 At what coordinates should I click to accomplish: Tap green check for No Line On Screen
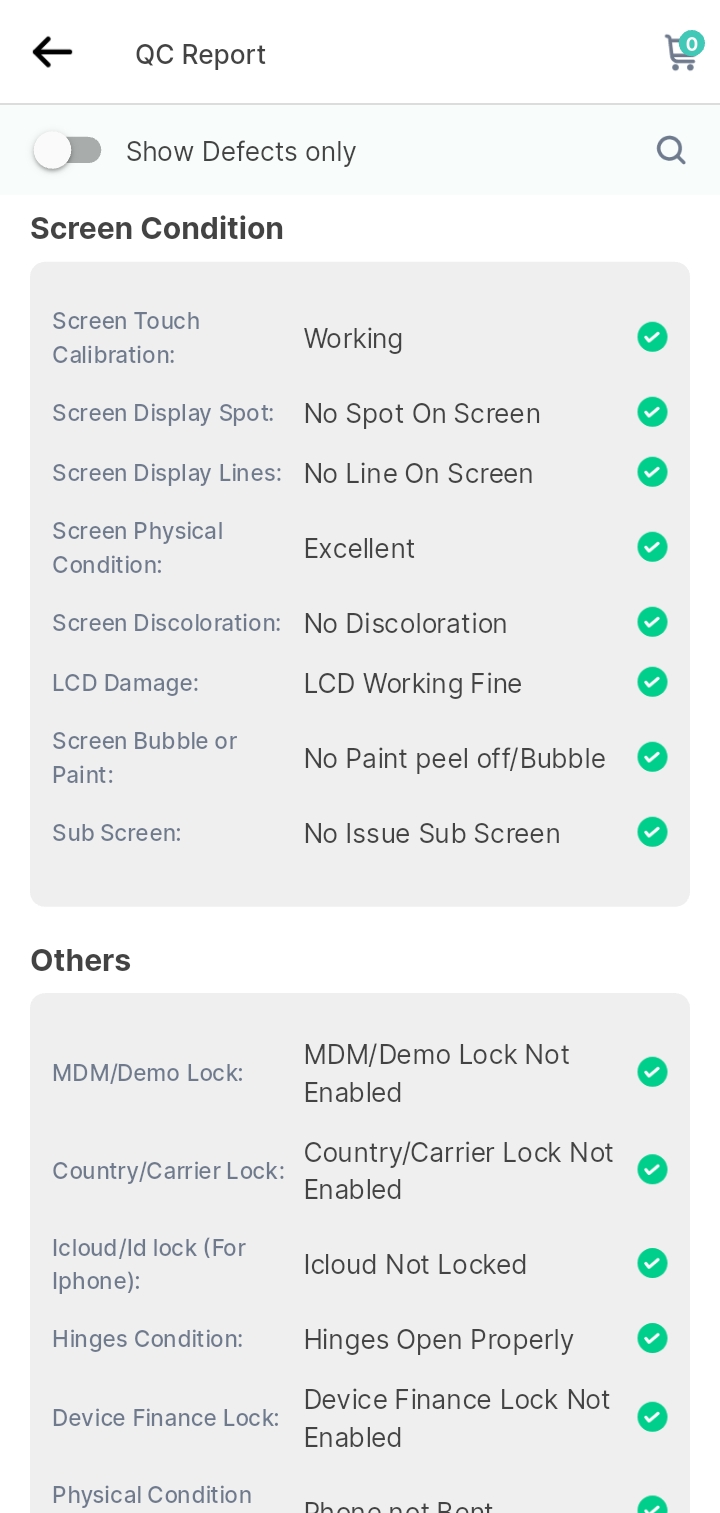652,472
